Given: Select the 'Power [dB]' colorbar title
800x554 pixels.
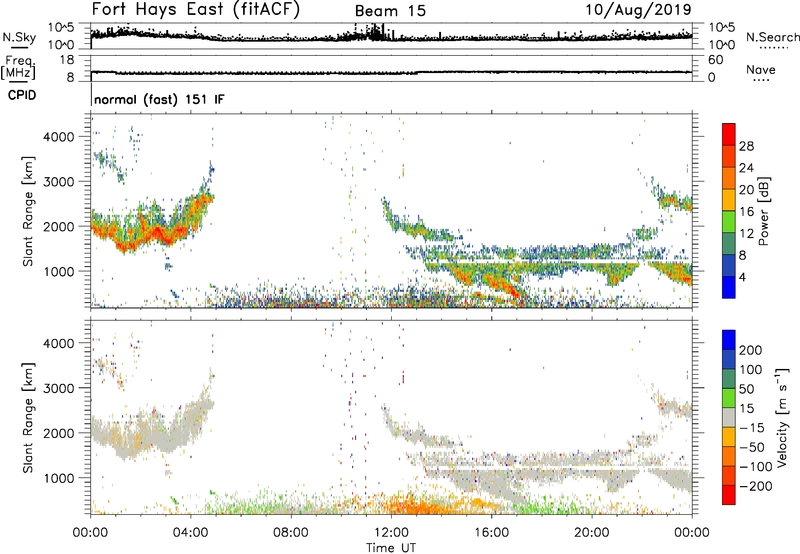Looking at the screenshot, I should 763,211.
